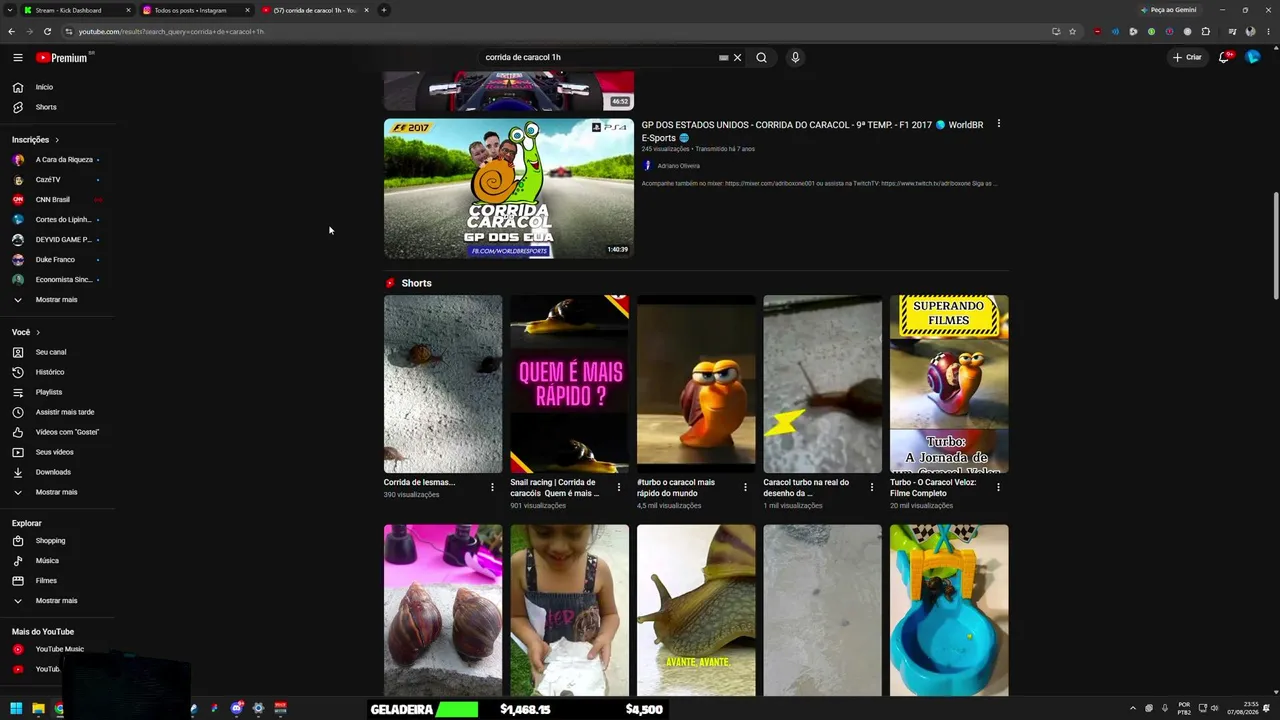1280x720 pixels.
Task: Reload the current page
Action: click(47, 31)
